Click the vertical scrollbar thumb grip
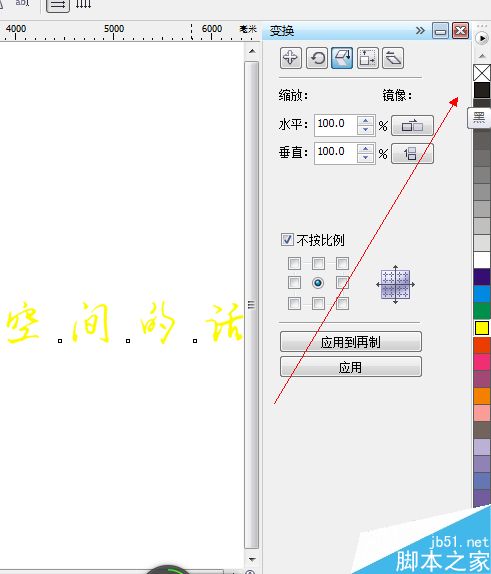Screen dimensions: 491x574 (252, 305)
